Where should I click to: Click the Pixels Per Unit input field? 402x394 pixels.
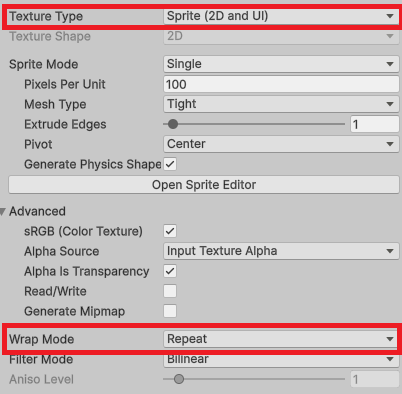[x=281, y=84]
